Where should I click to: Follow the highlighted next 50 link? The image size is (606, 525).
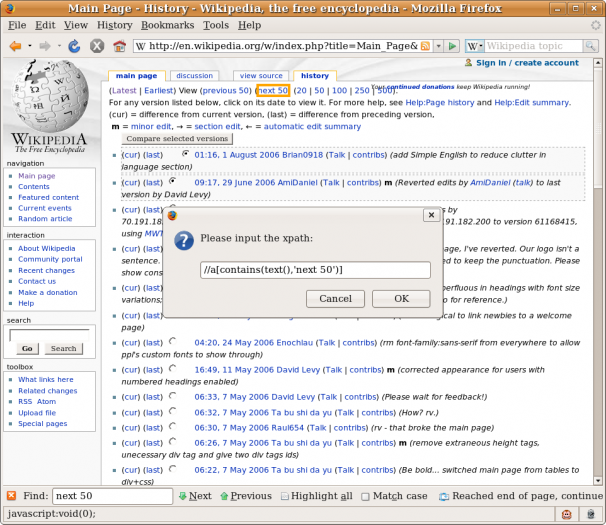pos(273,90)
